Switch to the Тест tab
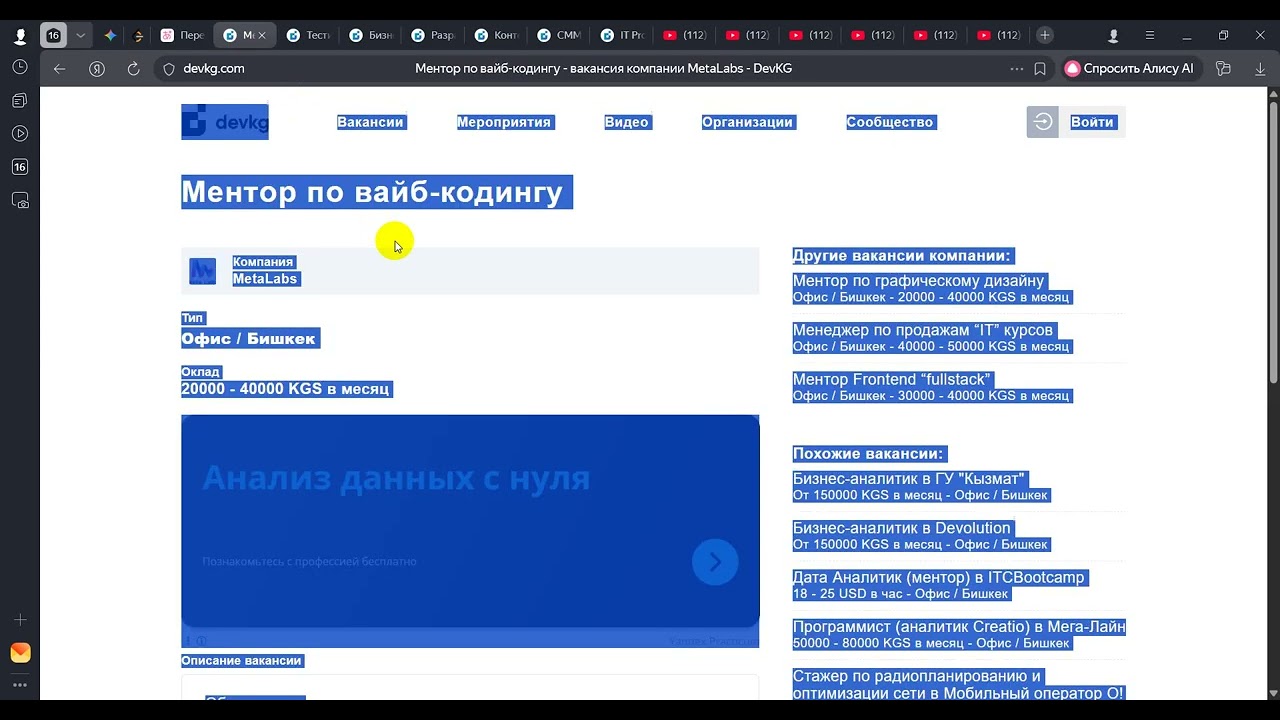The width and height of the screenshot is (1280, 720). click(308, 35)
